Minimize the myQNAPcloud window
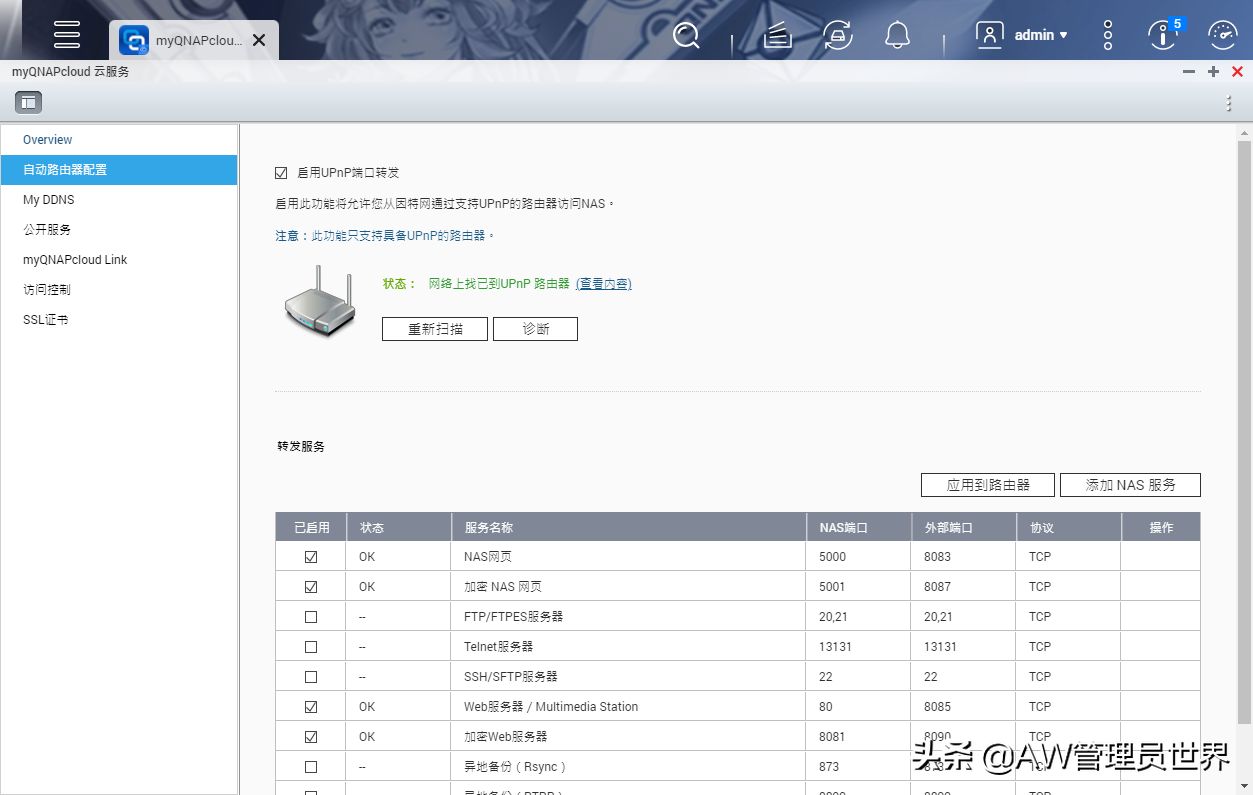1253x795 pixels. pyautogui.click(x=1189, y=72)
